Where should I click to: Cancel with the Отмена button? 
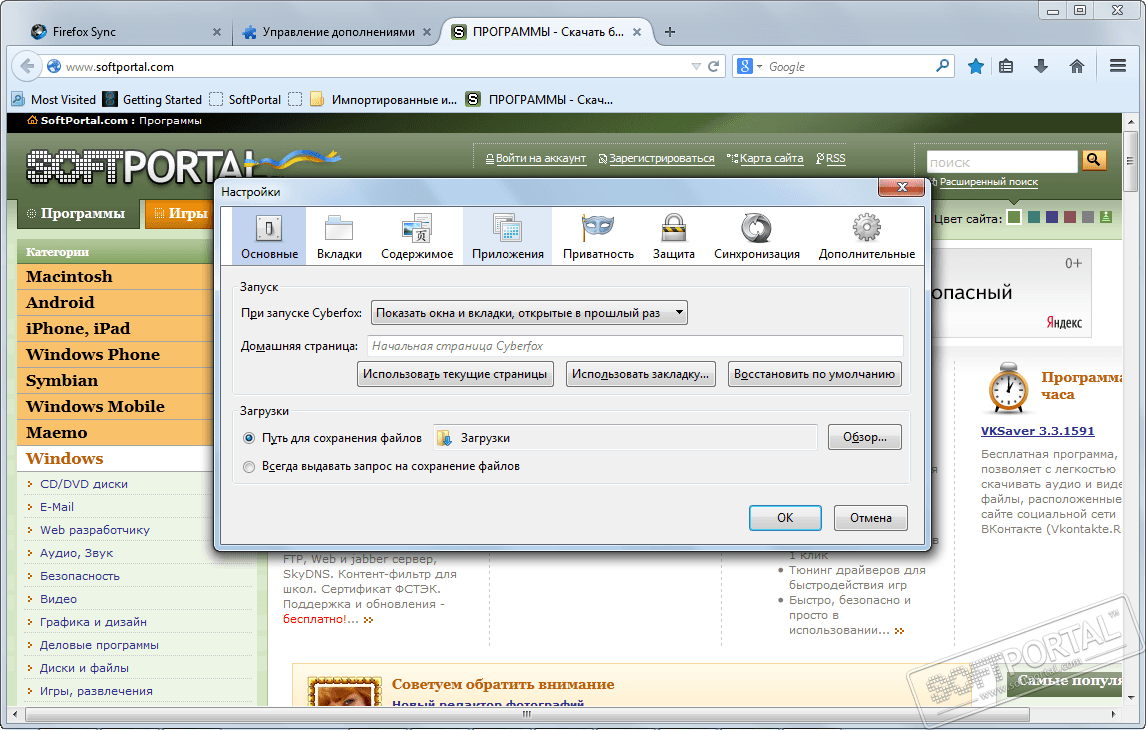click(870, 517)
